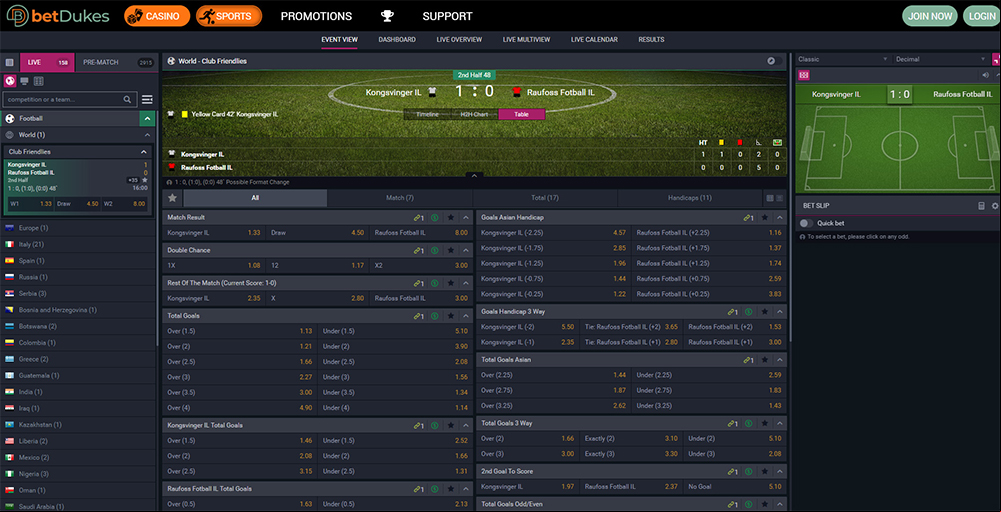This screenshot has width=1001, height=512.
Task: Click express link icon on Total Goals market
Action: pos(419,316)
